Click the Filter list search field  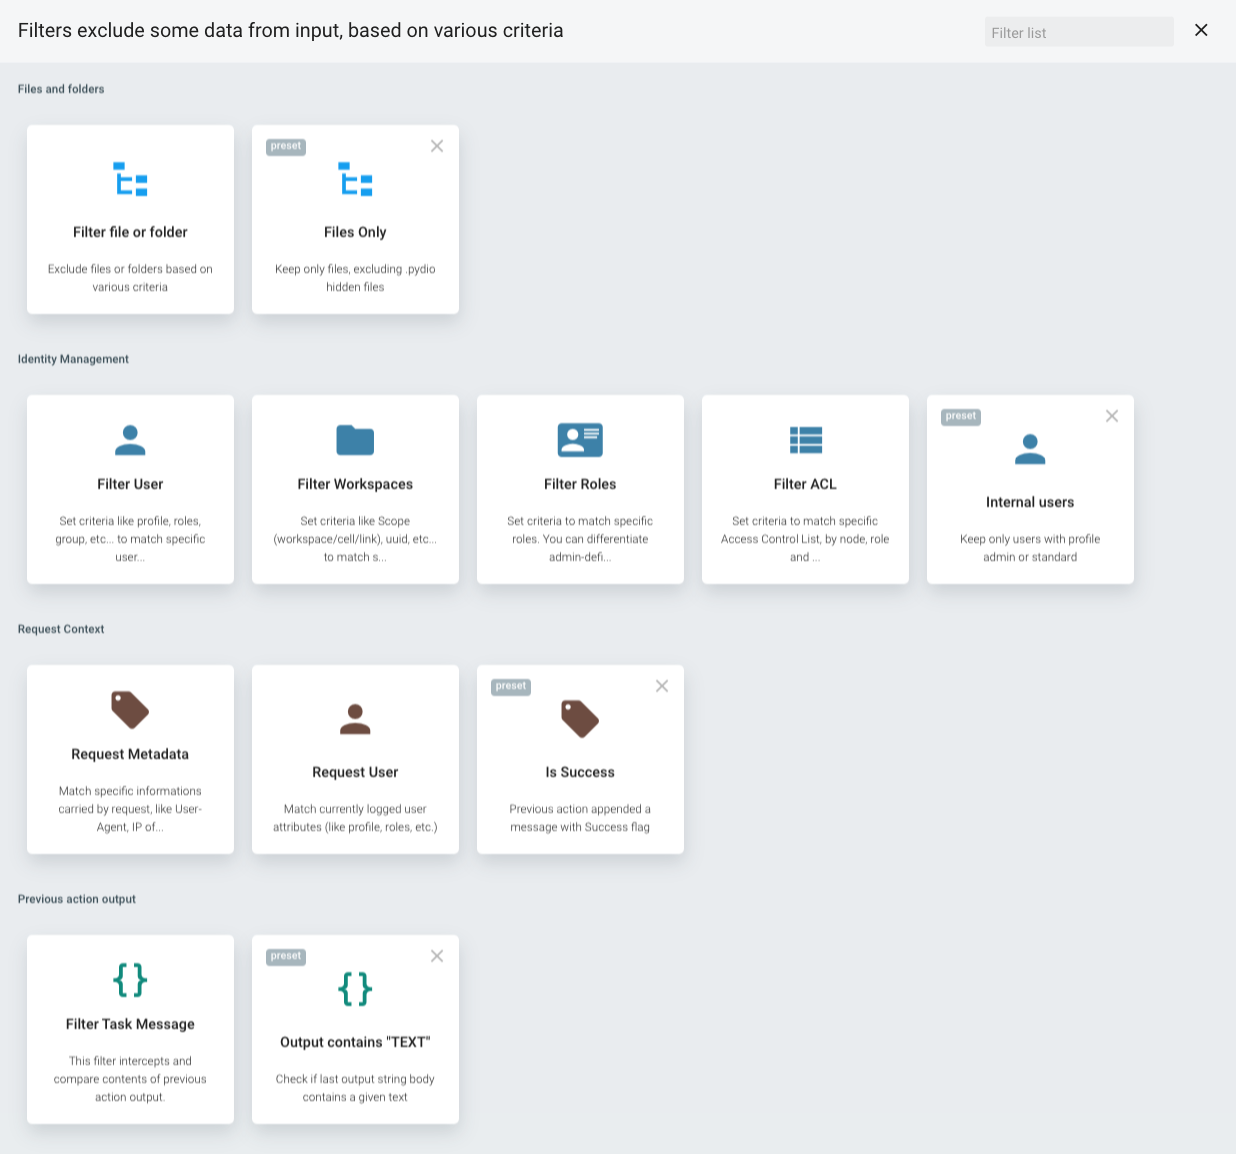click(x=1079, y=31)
